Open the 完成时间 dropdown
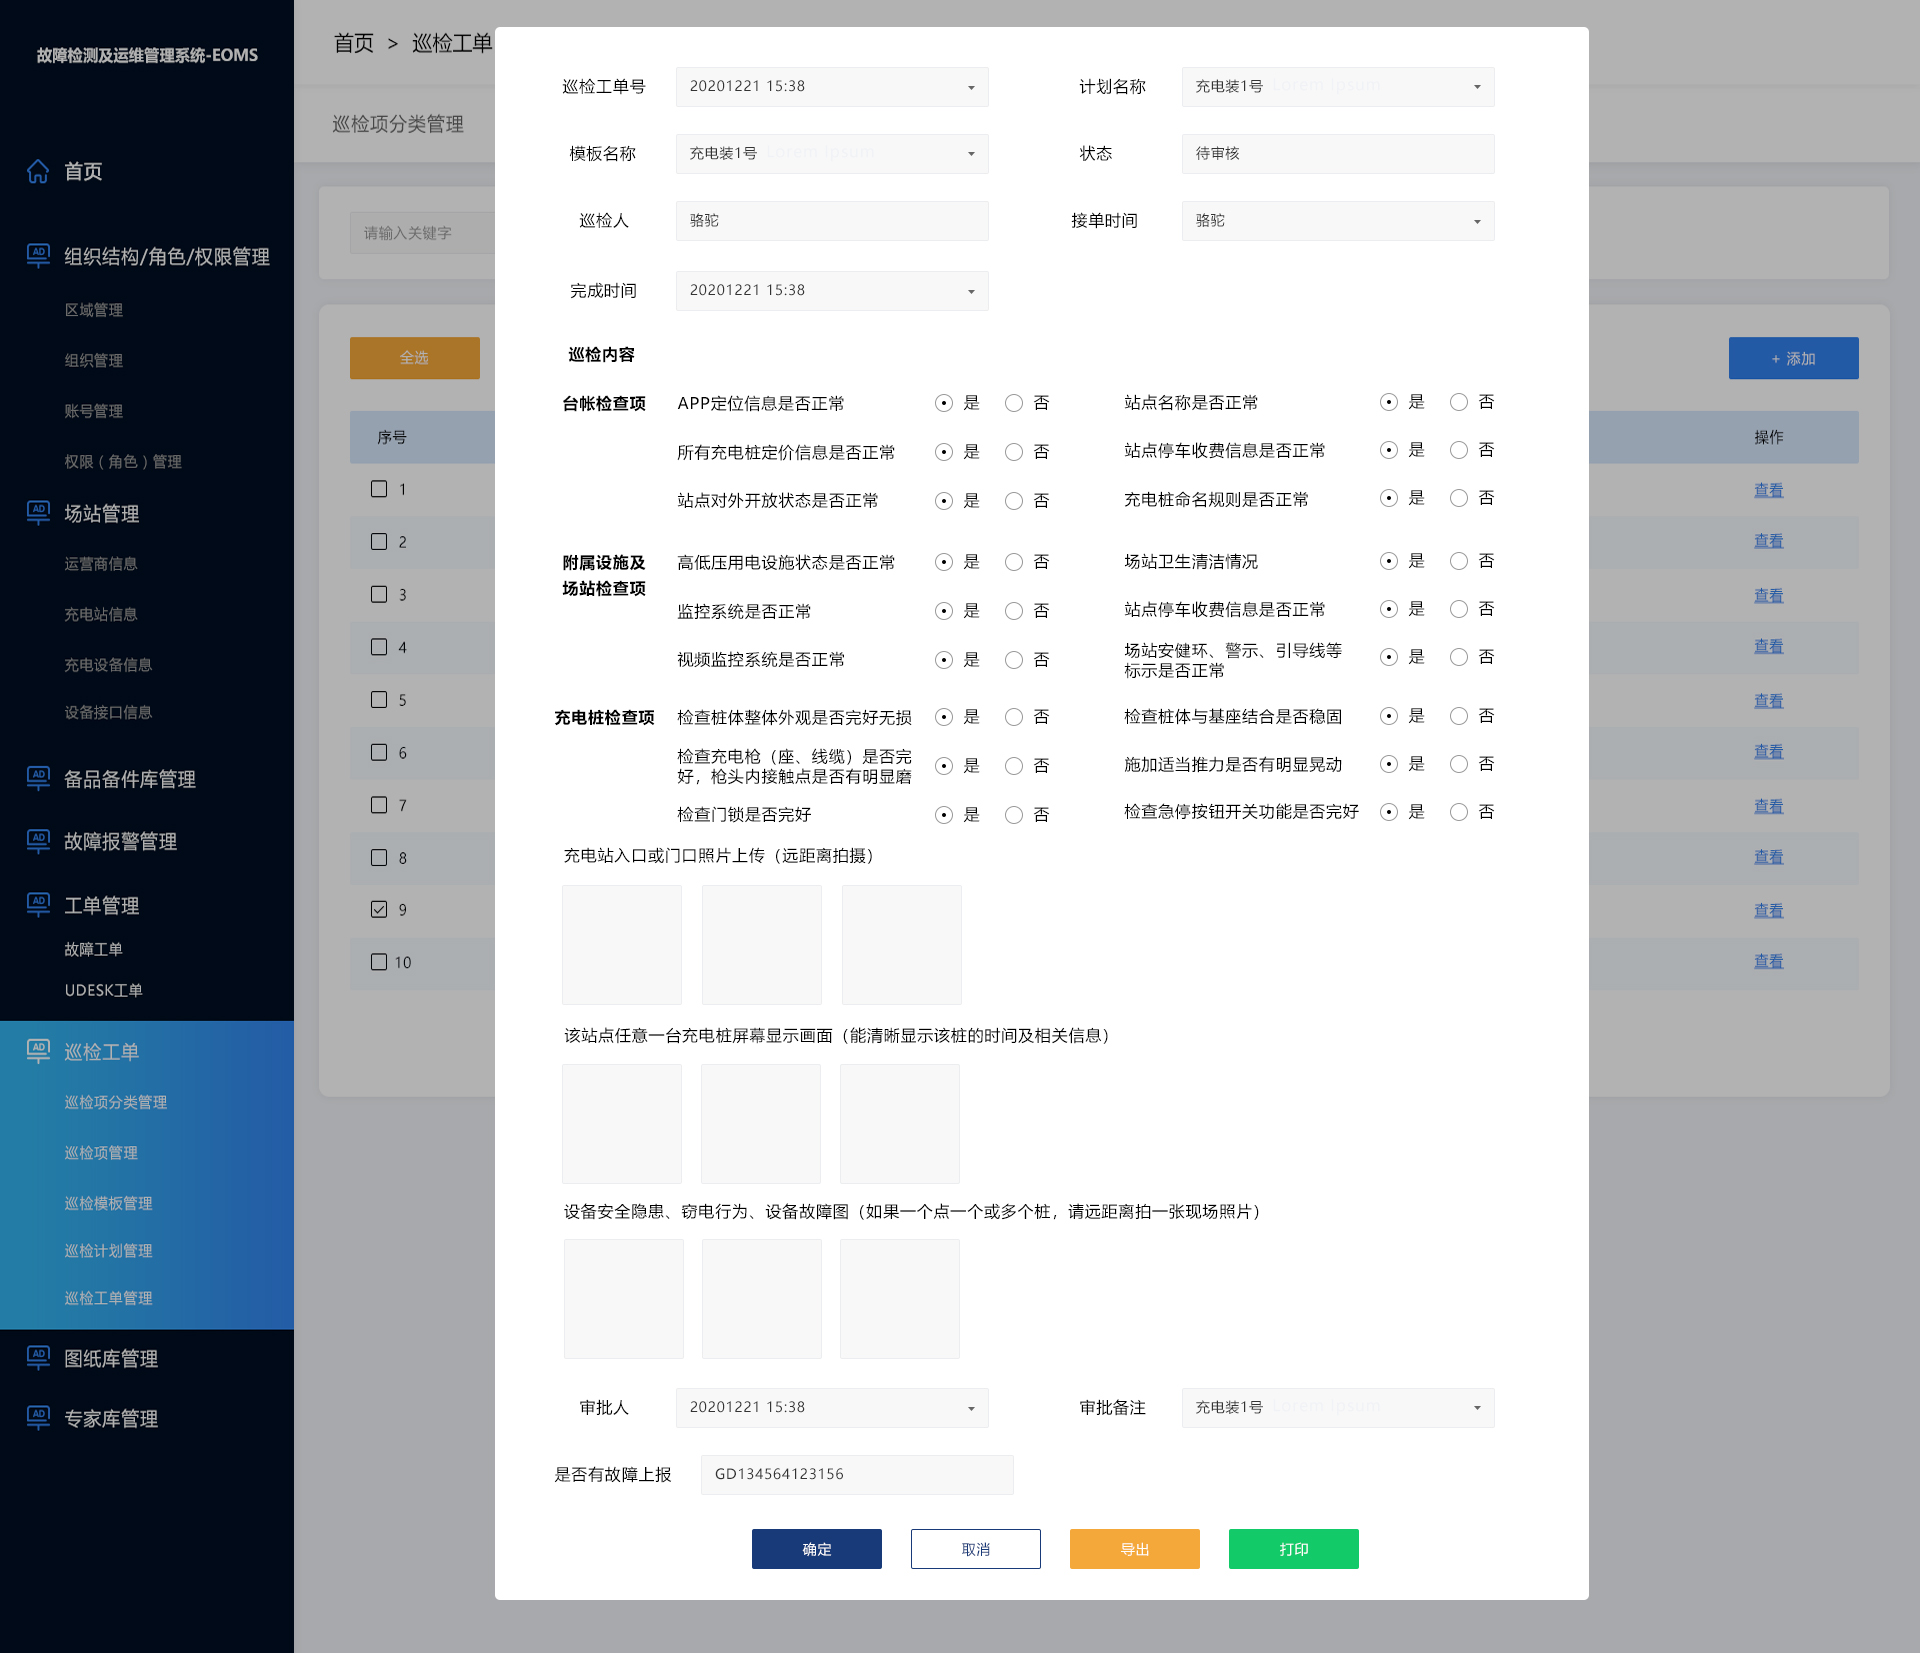Image resolution: width=1920 pixels, height=1653 pixels. click(x=832, y=291)
